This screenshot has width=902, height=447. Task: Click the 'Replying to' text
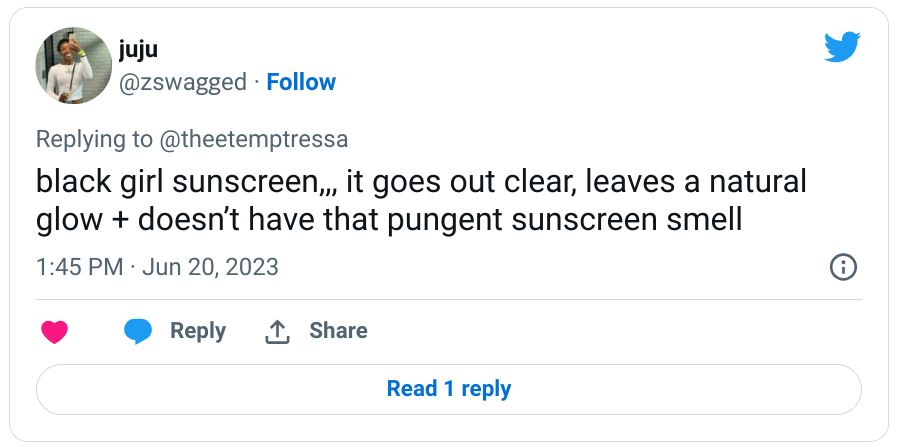(95, 139)
